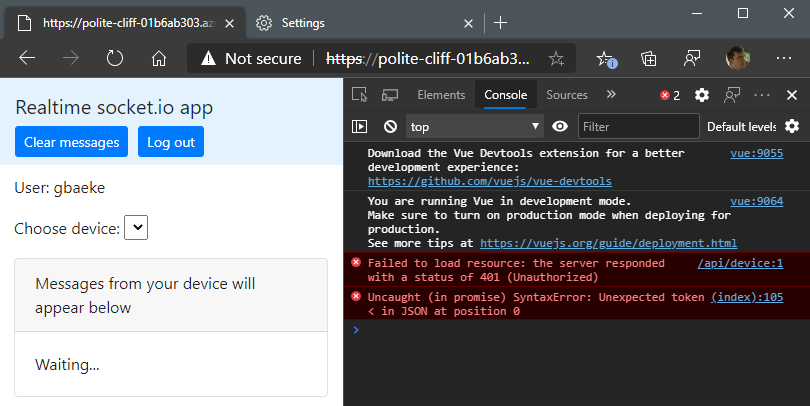Close the Settings browser tab
The width and height of the screenshot is (810, 406).
(468, 23)
